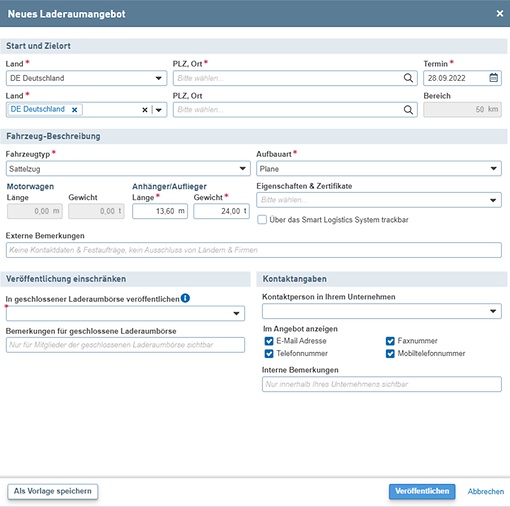Remove the DE Deutschland tag
This screenshot has height=507, width=510.
[75, 110]
